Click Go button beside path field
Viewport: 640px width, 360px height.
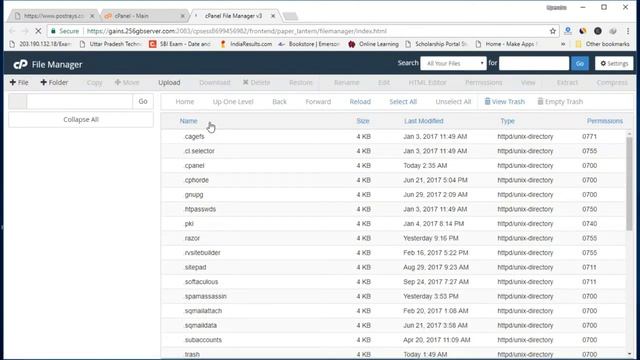(x=143, y=101)
